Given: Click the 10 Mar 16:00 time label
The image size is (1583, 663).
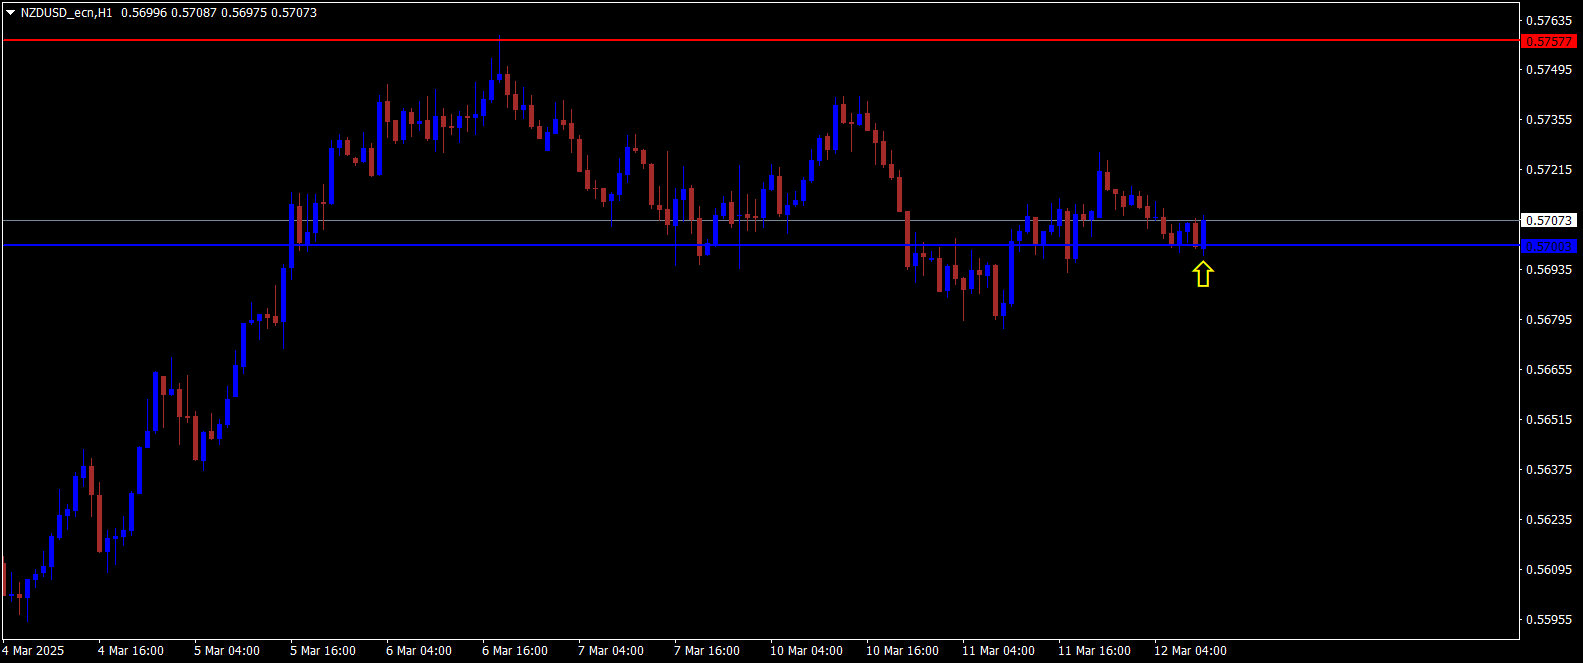Looking at the screenshot, I should 902,651.
